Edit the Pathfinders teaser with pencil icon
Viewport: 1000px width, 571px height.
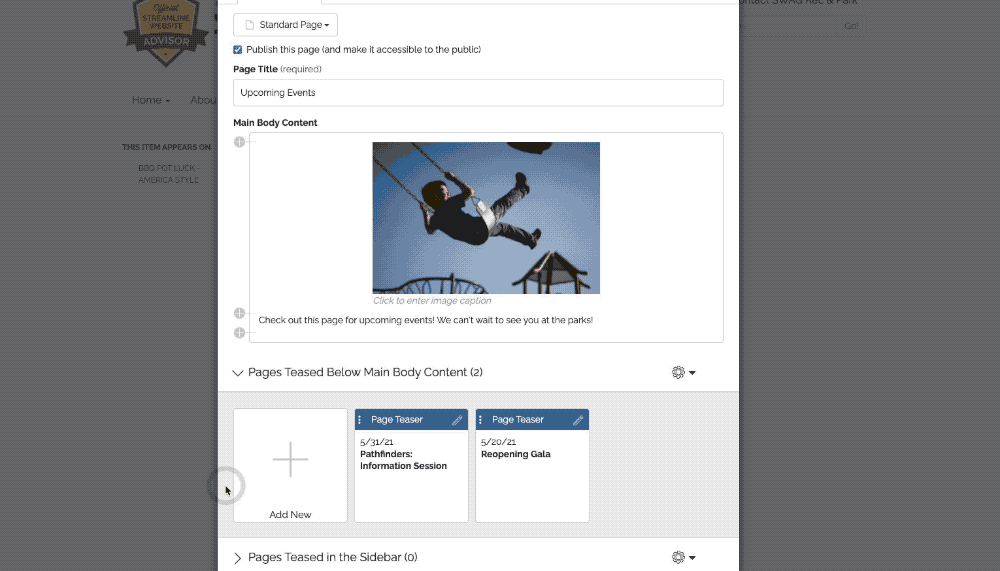[x=457, y=420]
